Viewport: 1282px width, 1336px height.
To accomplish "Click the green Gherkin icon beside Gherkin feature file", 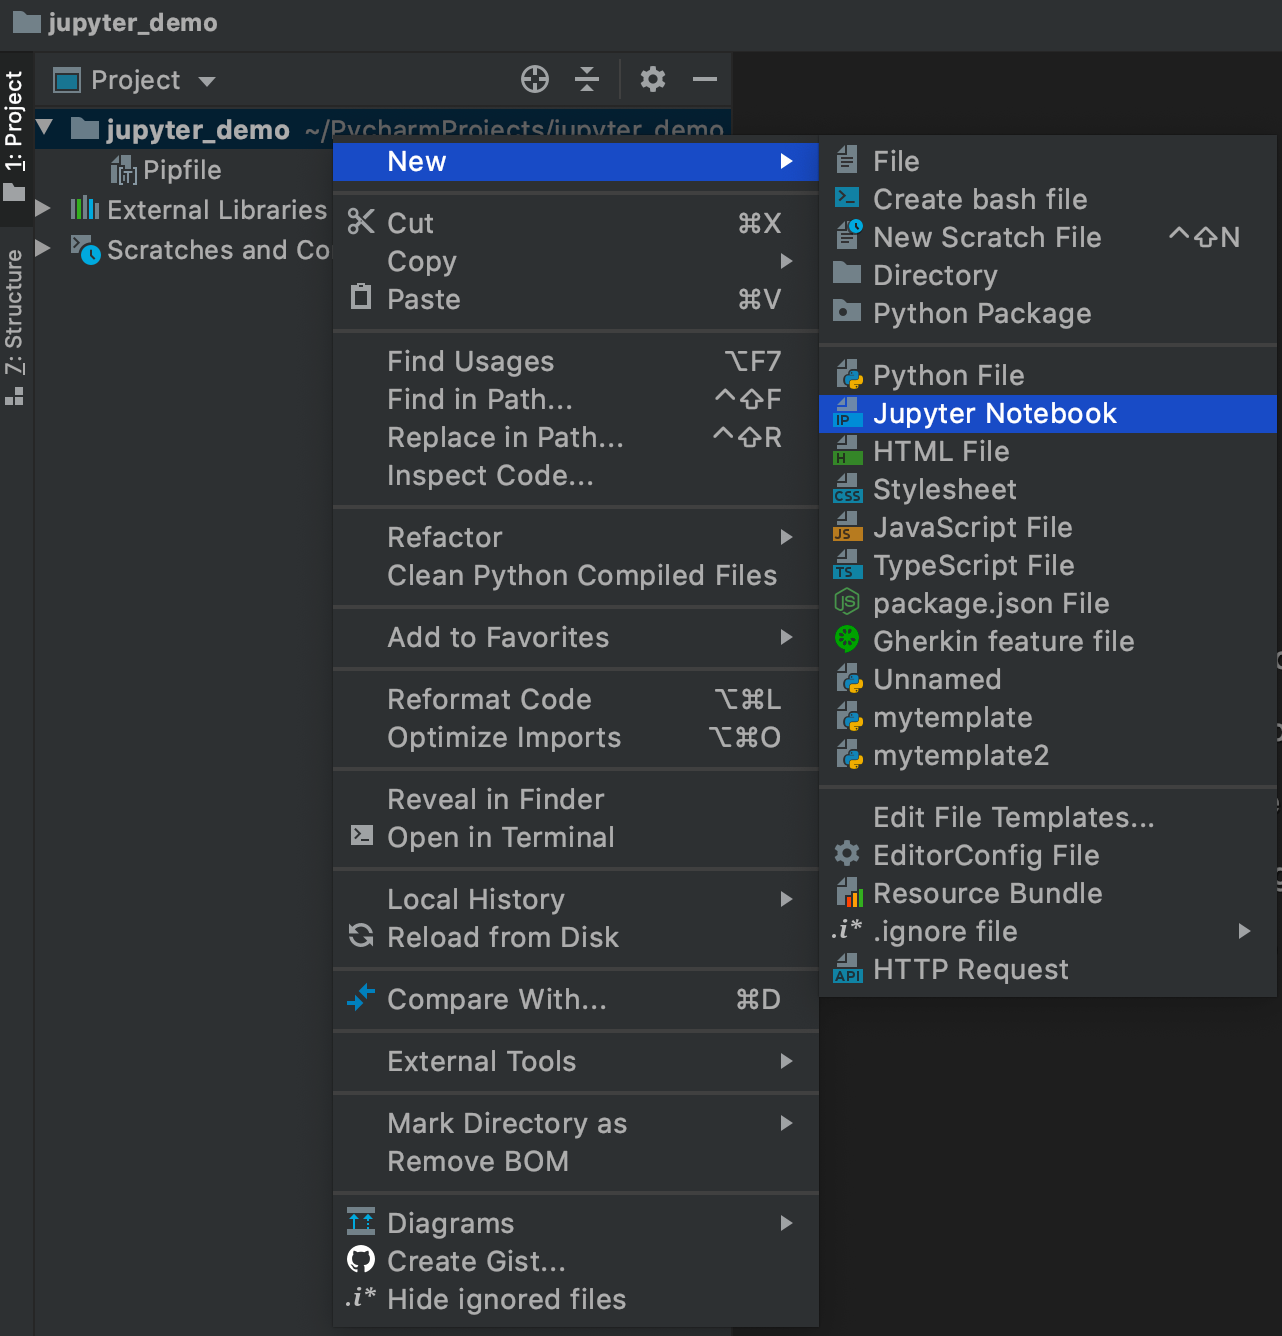I will (x=847, y=639).
